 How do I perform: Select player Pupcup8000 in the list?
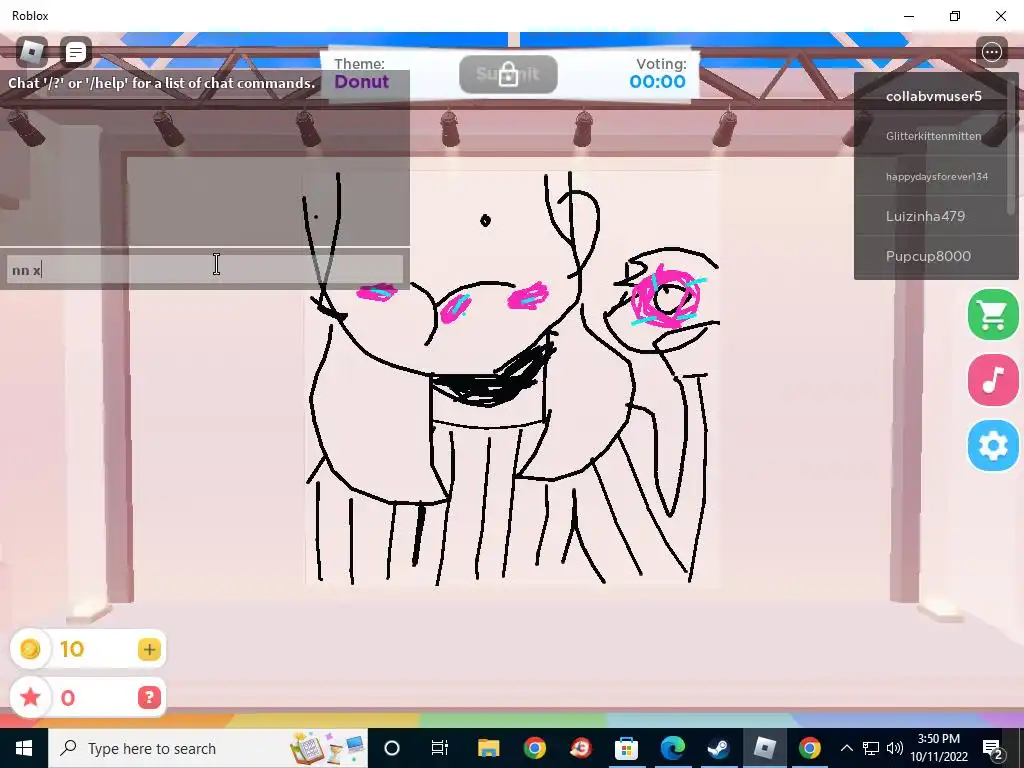pos(933,256)
